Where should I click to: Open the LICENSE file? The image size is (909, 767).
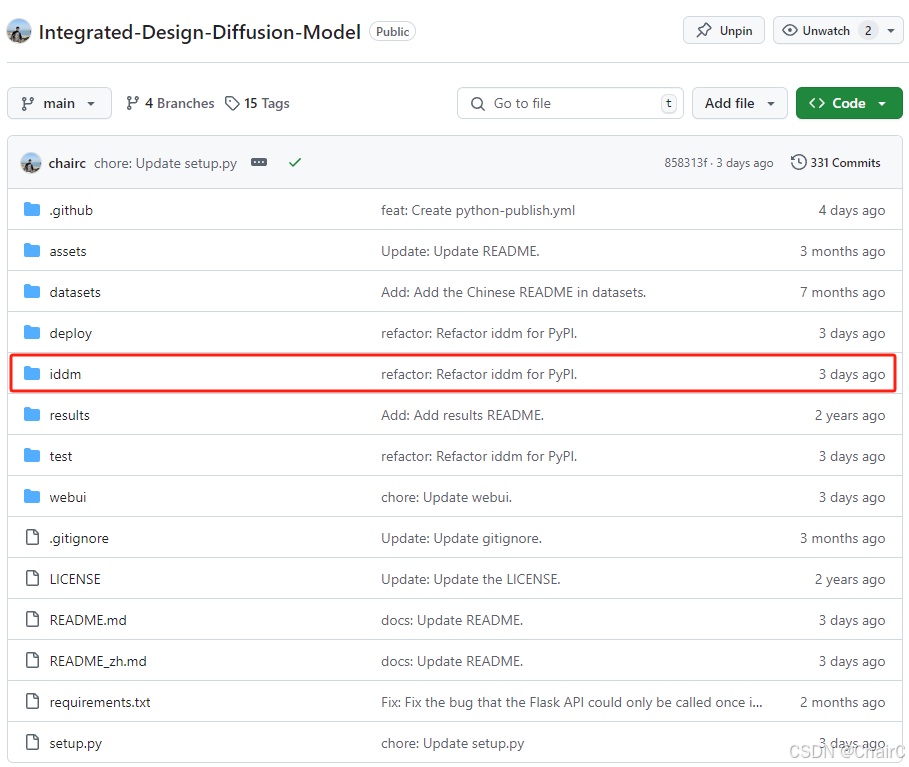[x=75, y=579]
